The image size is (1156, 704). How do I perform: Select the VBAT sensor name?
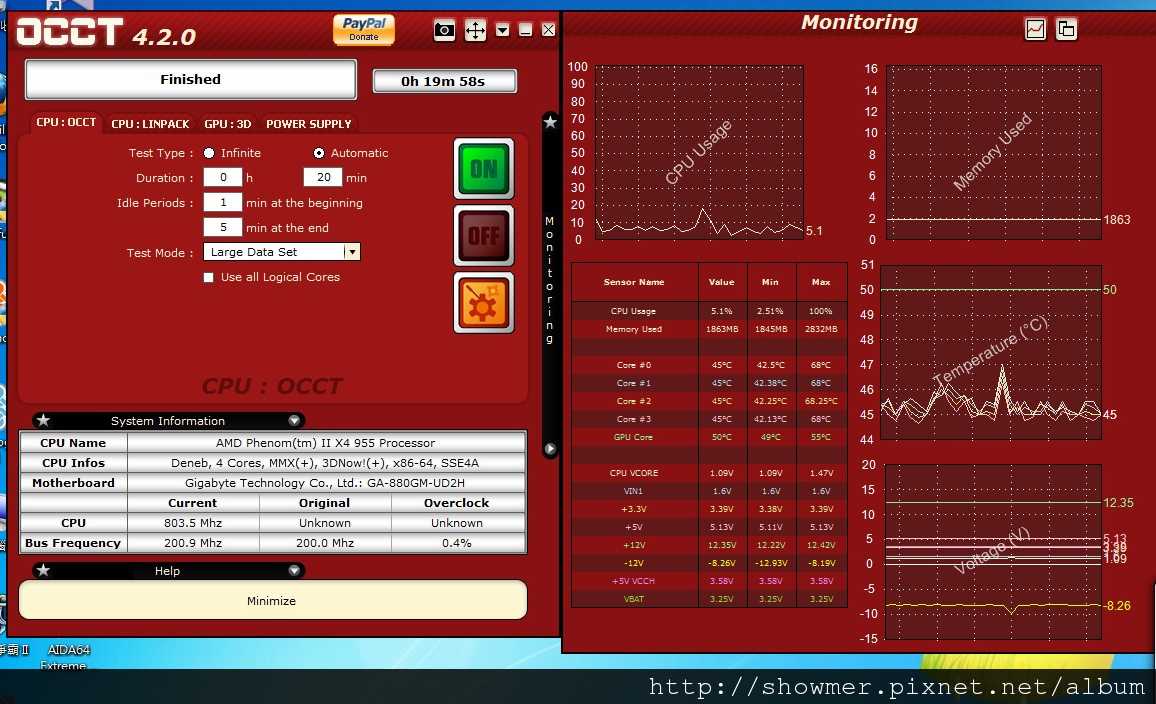pyautogui.click(x=634, y=599)
